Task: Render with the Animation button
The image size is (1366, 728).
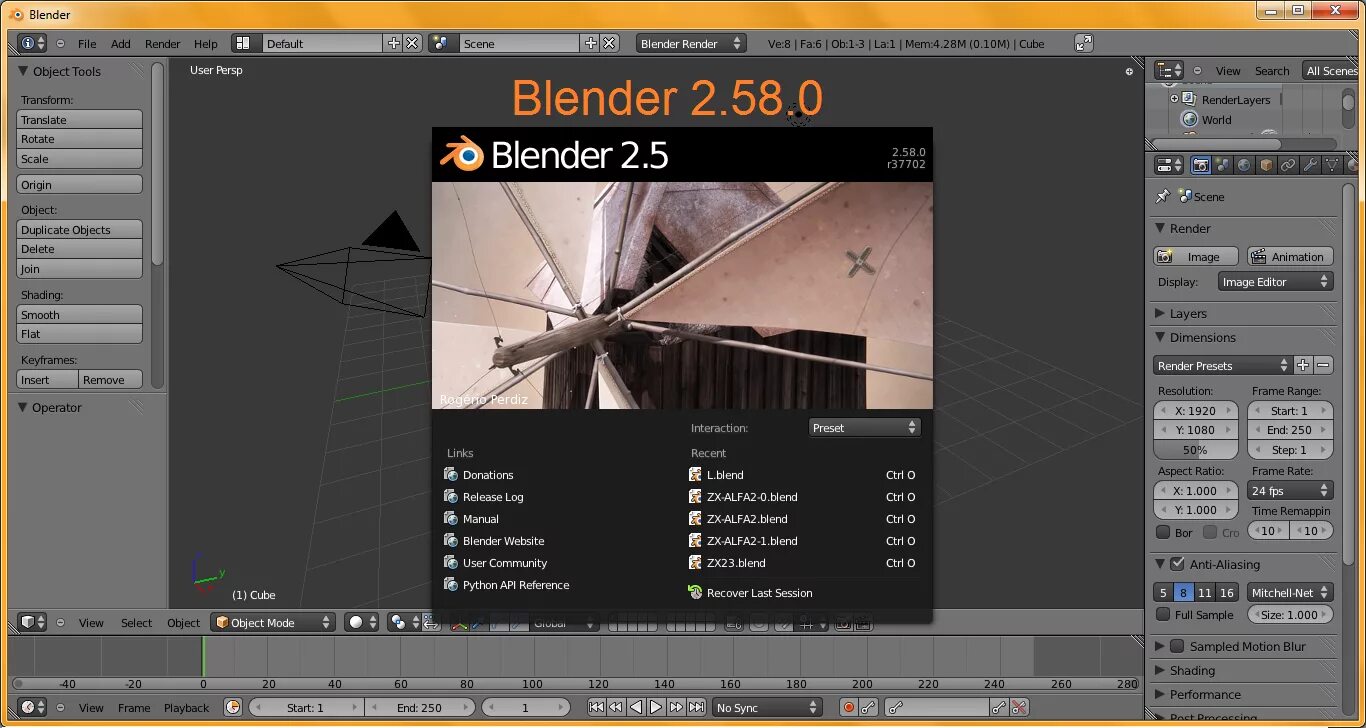Action: pyautogui.click(x=1290, y=257)
